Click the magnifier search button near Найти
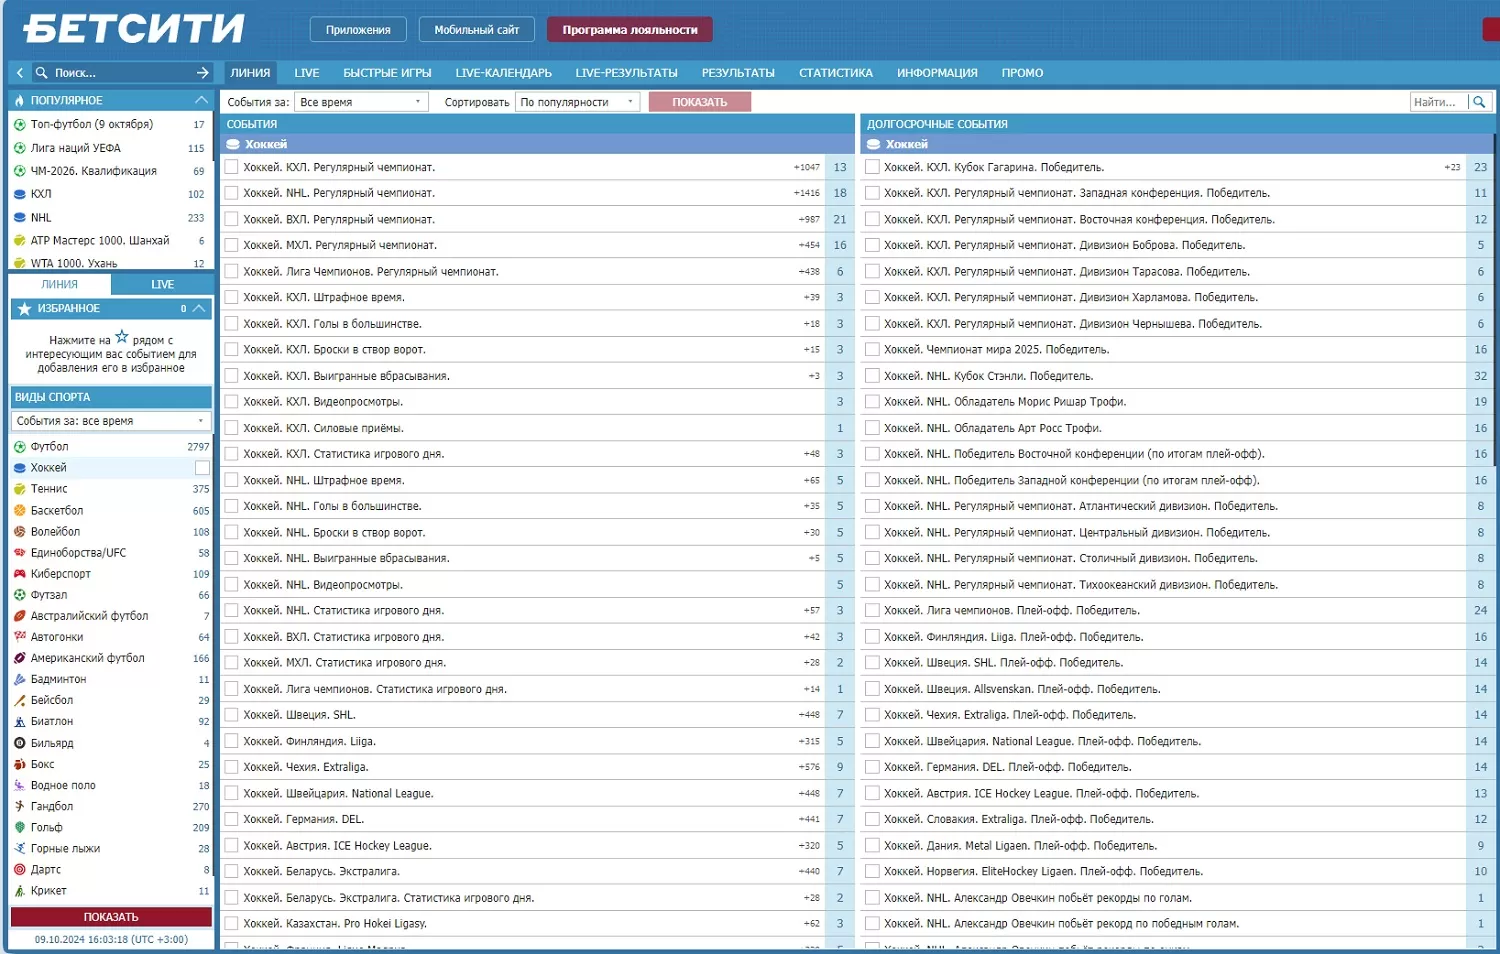 coord(1479,102)
